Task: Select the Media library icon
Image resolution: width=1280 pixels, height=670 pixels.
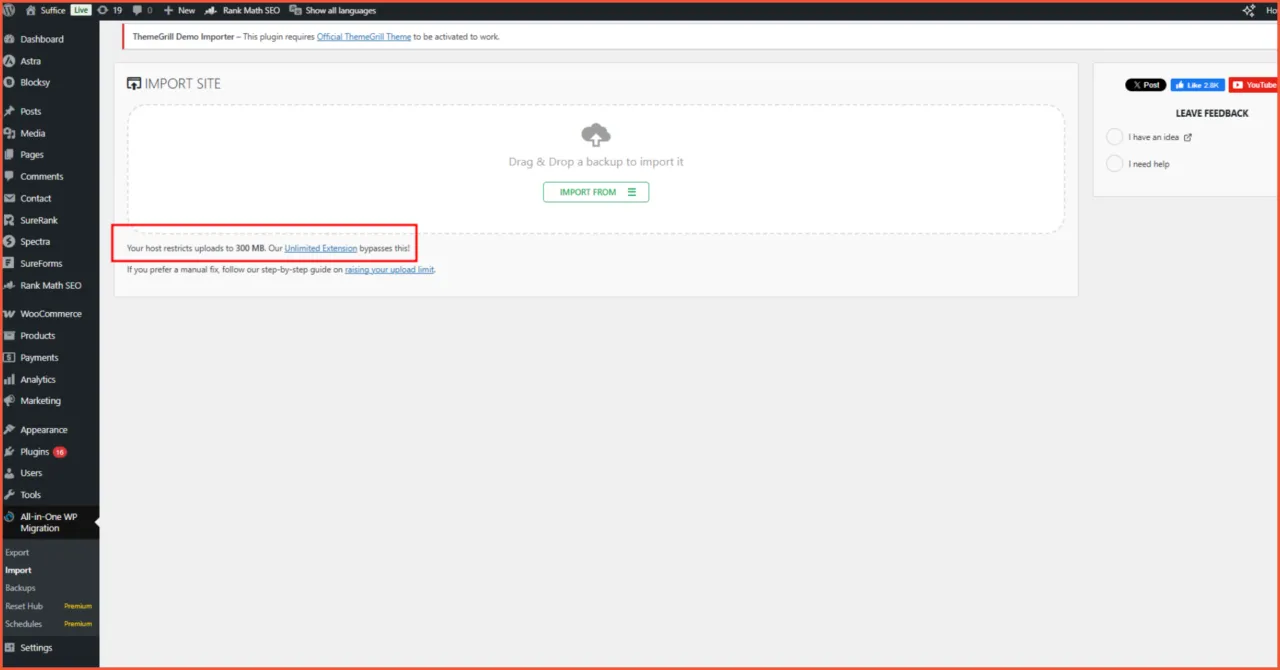Action: click(11, 132)
